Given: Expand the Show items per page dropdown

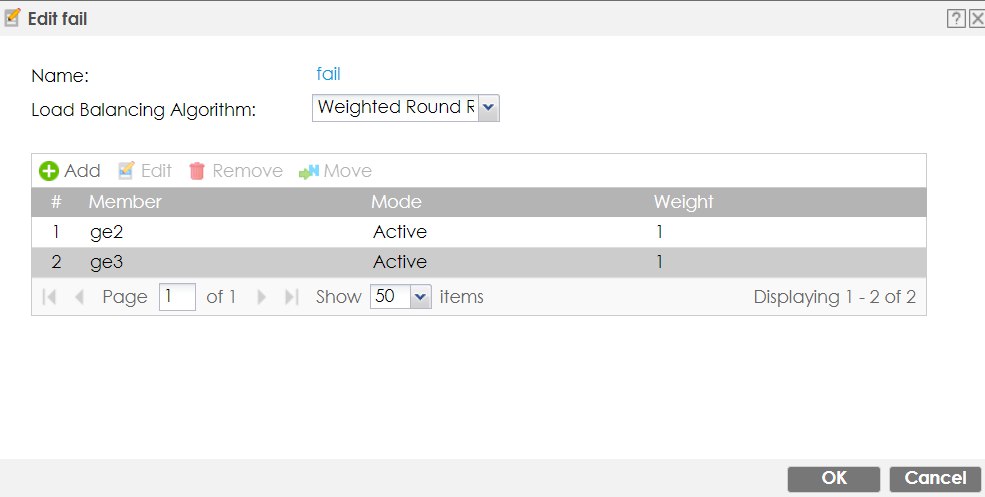Looking at the screenshot, I should pos(420,297).
